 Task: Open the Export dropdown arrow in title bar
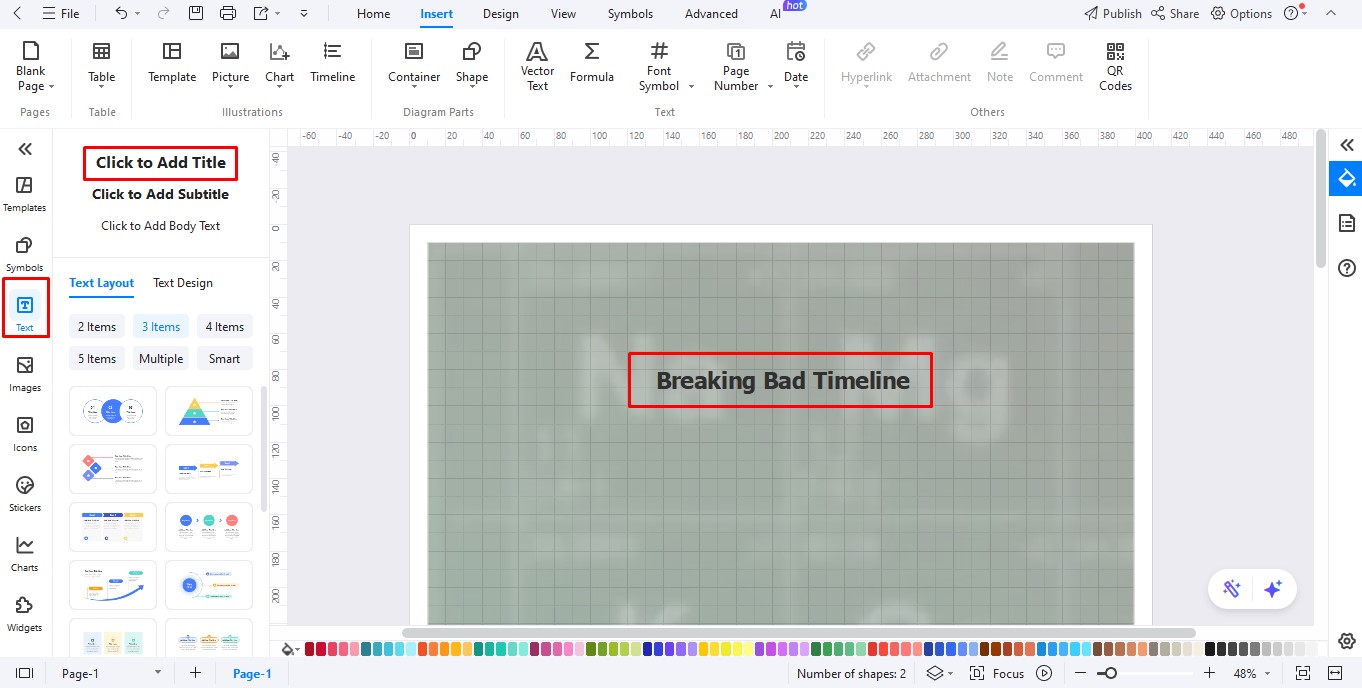click(278, 13)
